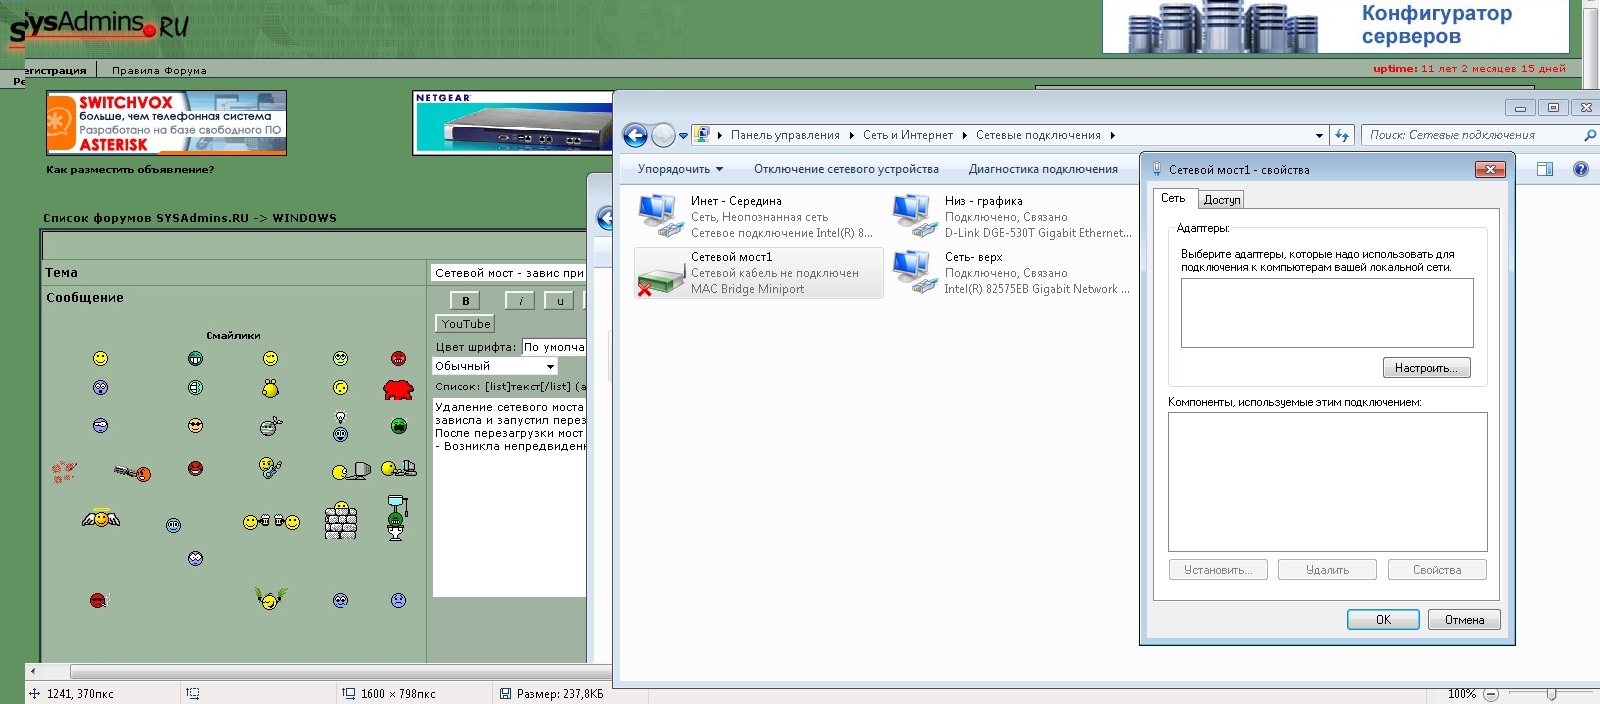1600x704 pixels.
Task: Insert the red bear smiley
Action: point(398,389)
